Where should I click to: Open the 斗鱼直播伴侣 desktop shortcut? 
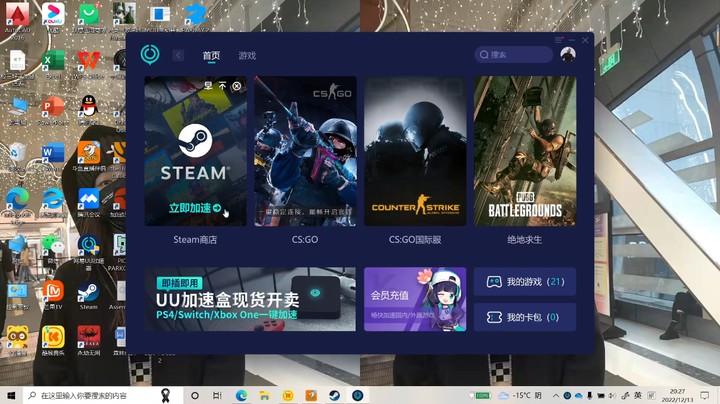point(89,157)
